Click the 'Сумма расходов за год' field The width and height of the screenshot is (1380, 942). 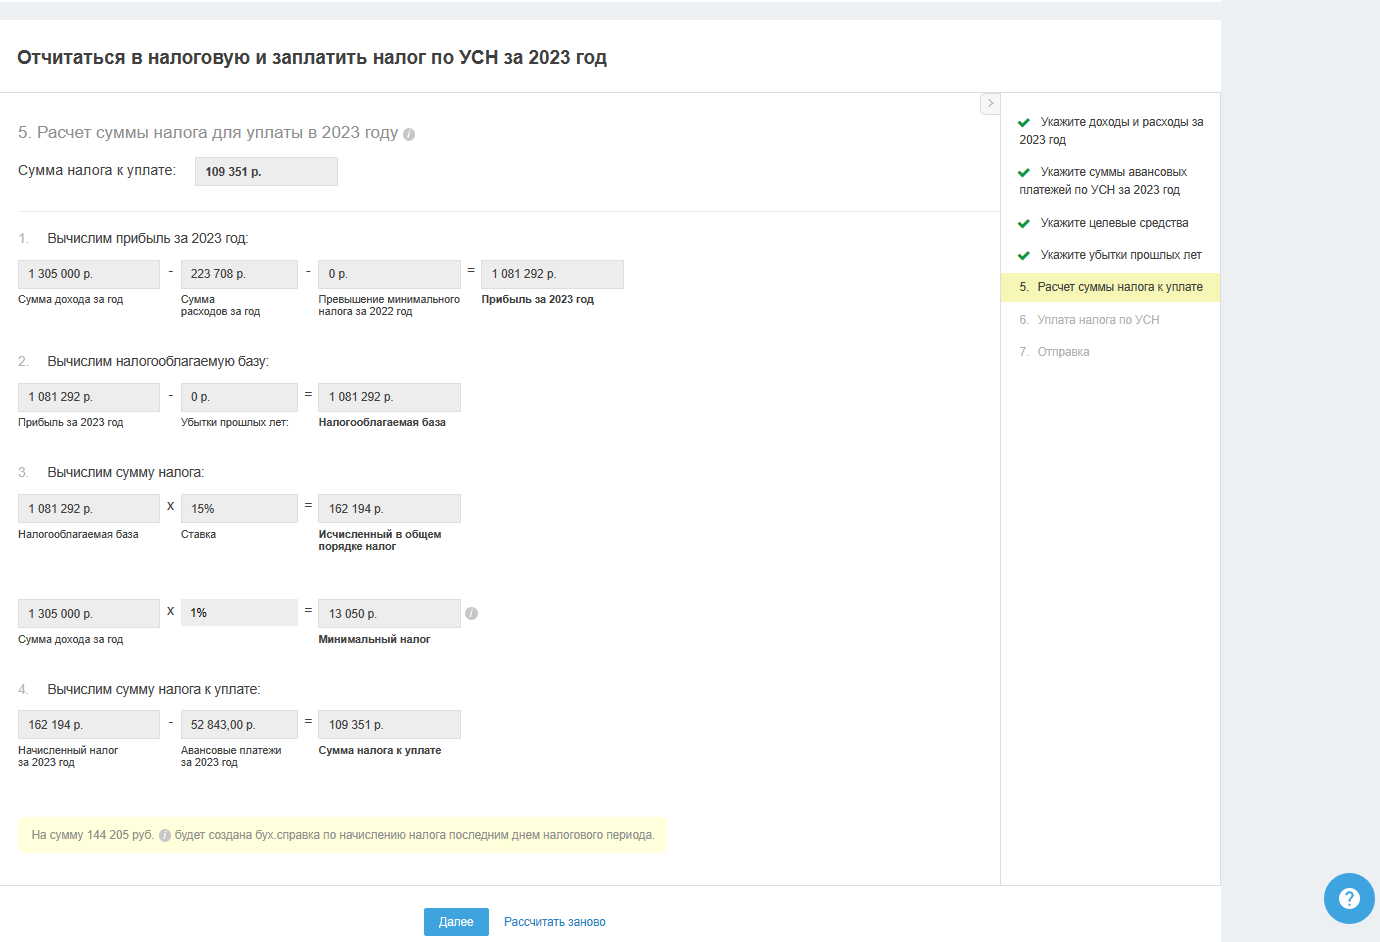239,274
